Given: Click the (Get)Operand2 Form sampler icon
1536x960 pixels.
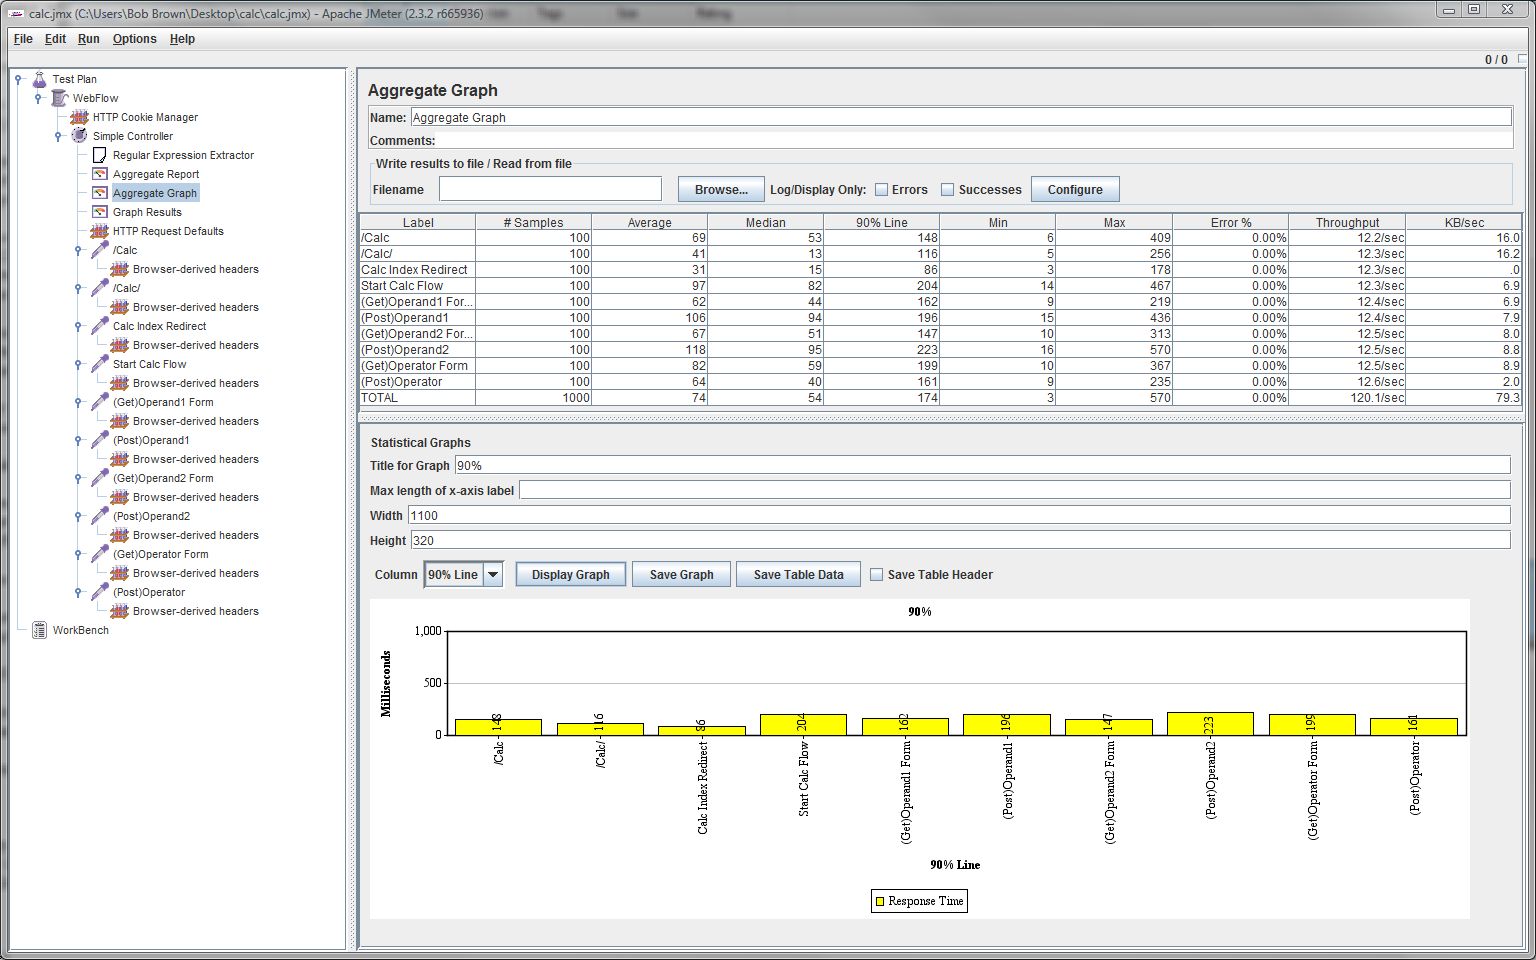Looking at the screenshot, I should click(x=100, y=478).
